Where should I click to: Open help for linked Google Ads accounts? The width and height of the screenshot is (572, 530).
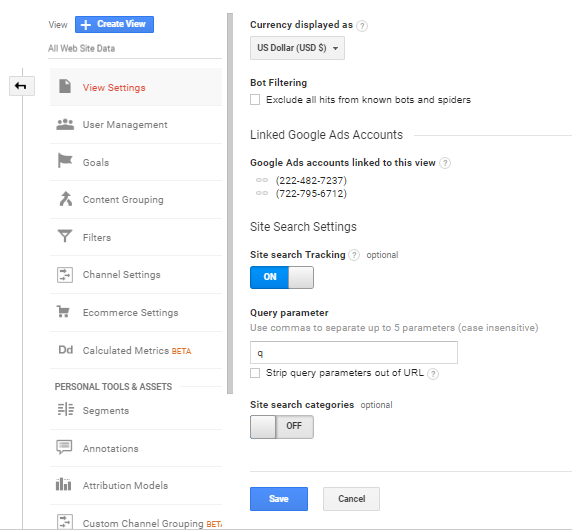(445, 163)
